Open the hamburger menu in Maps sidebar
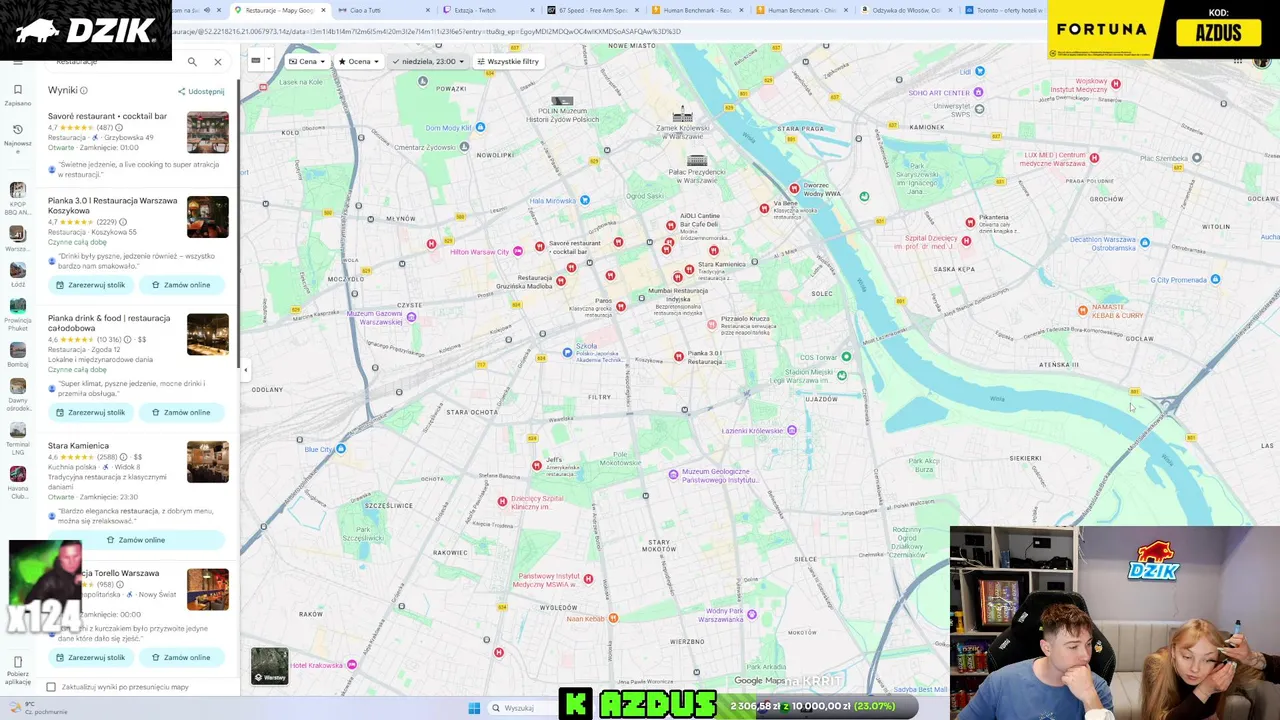 (17, 61)
